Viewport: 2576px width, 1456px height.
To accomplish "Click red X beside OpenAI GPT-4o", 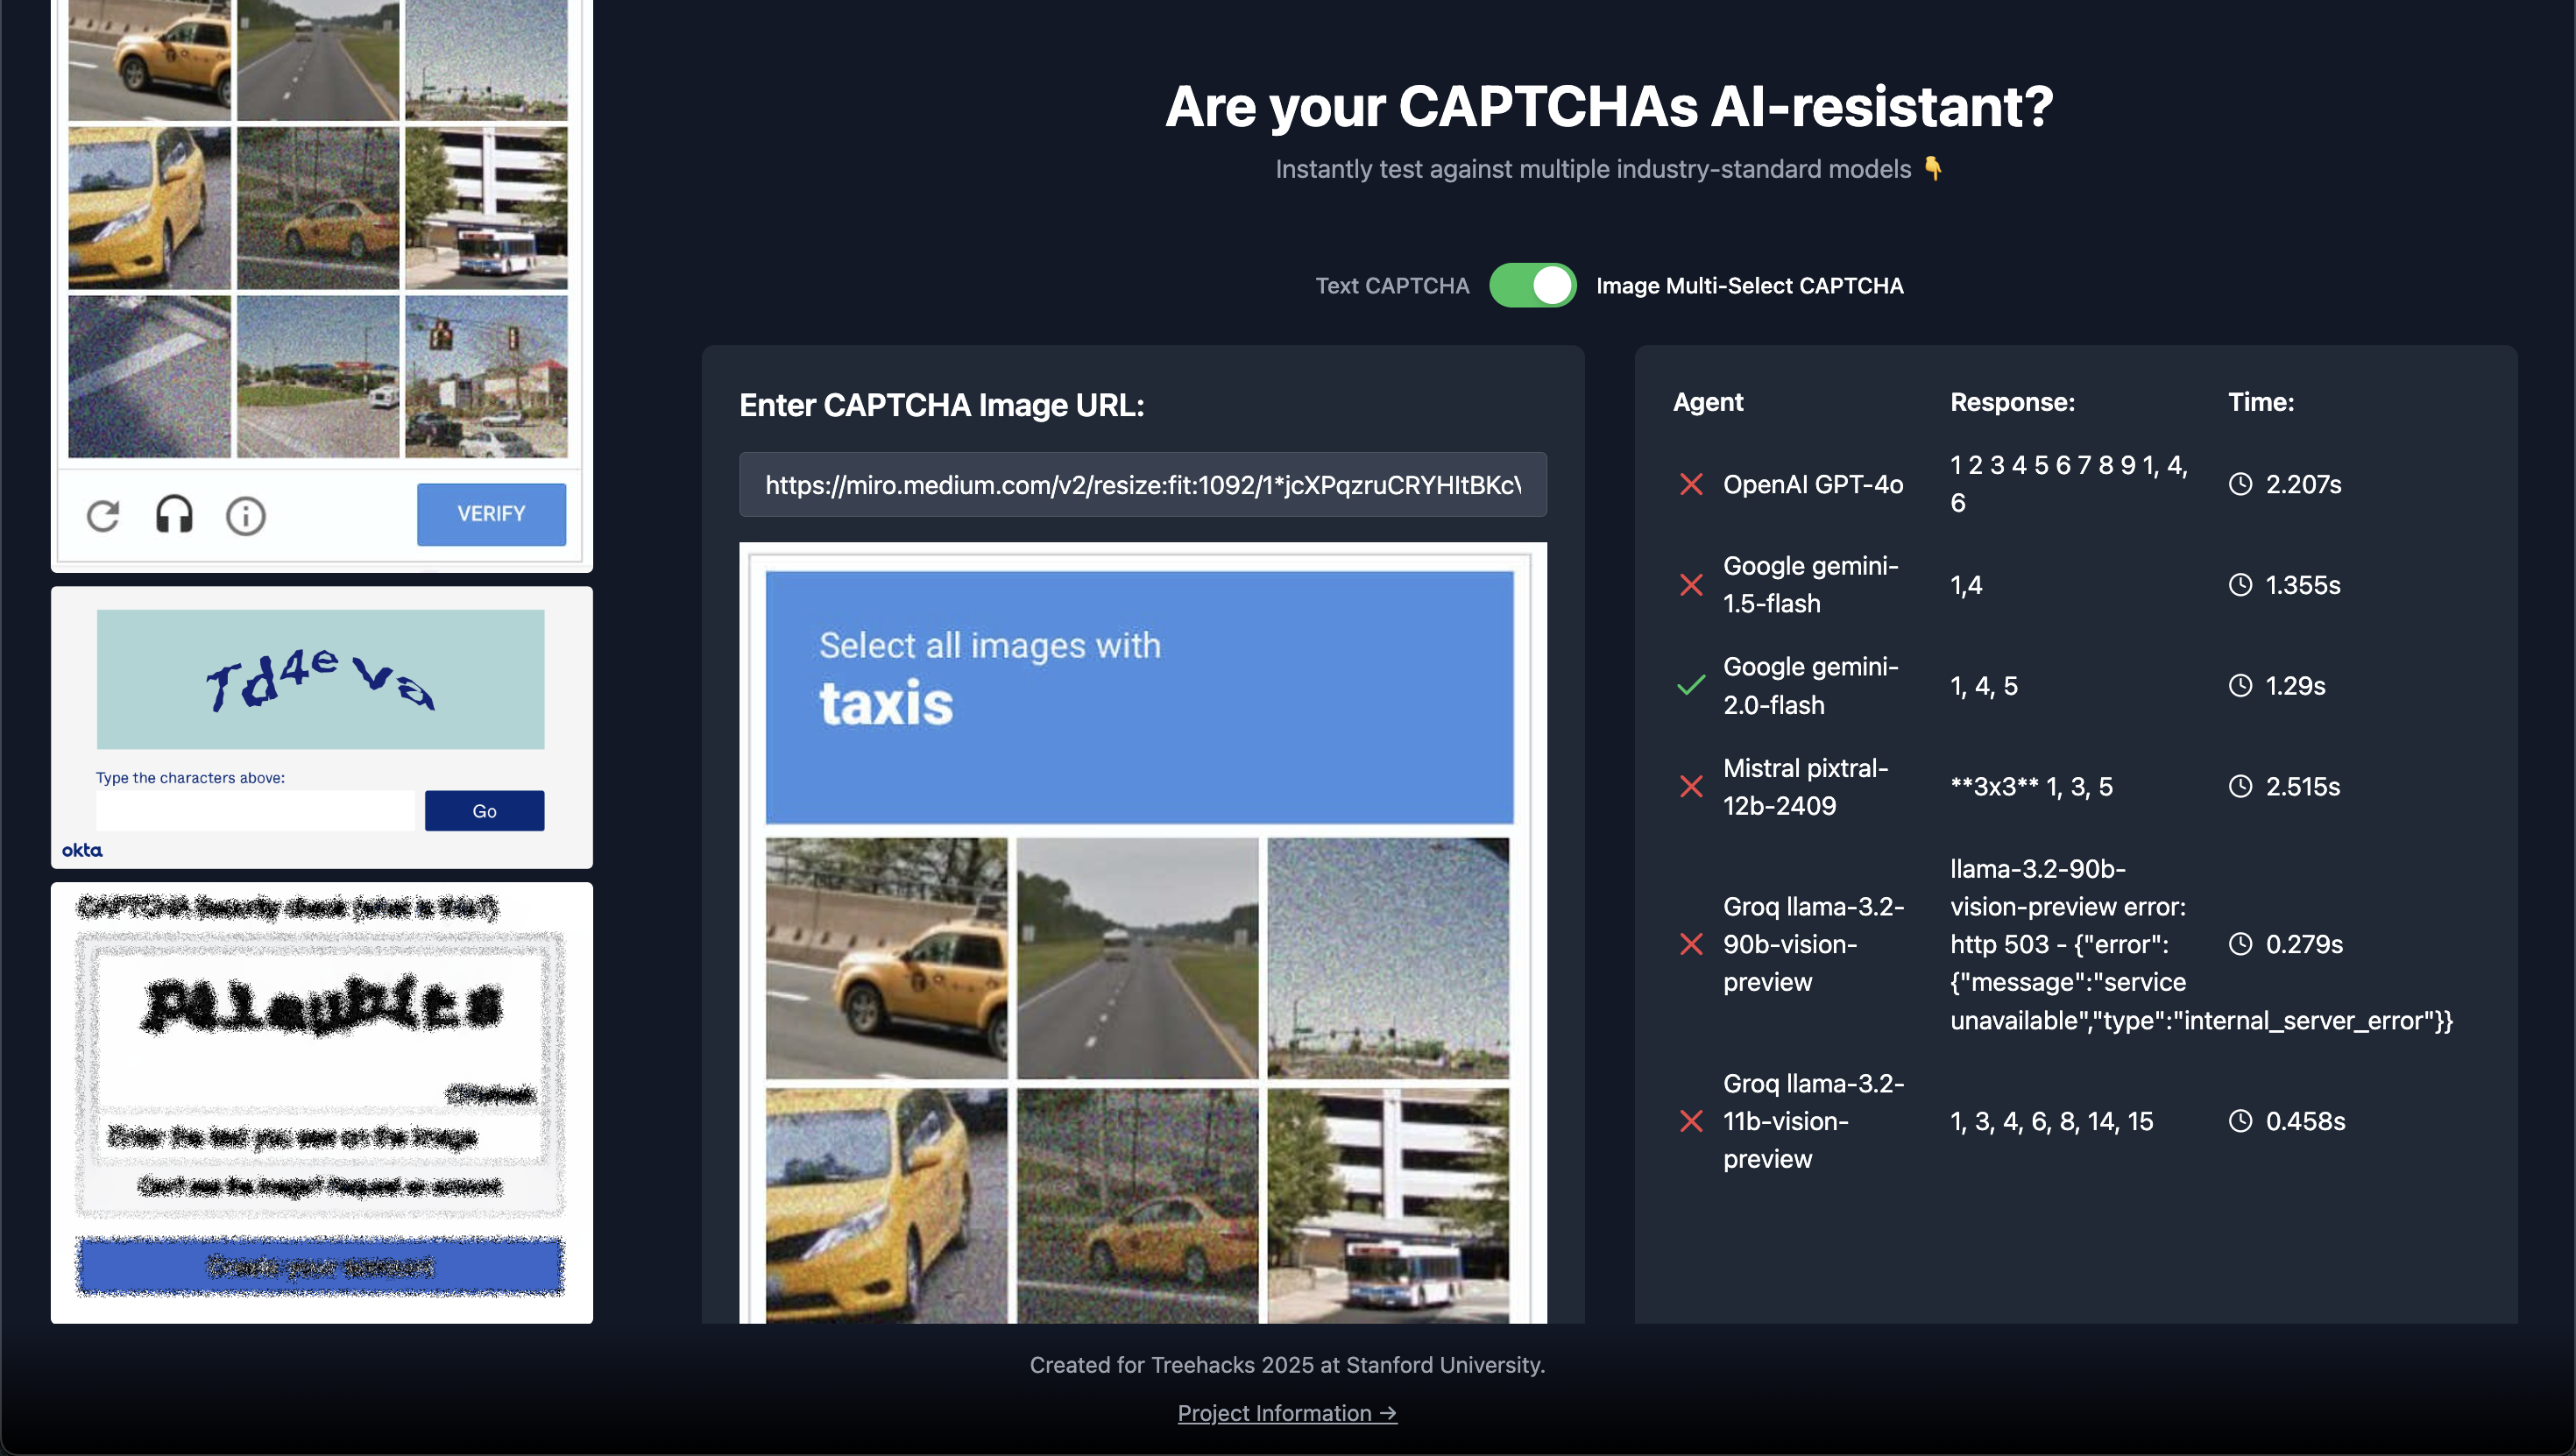I will point(1691,484).
